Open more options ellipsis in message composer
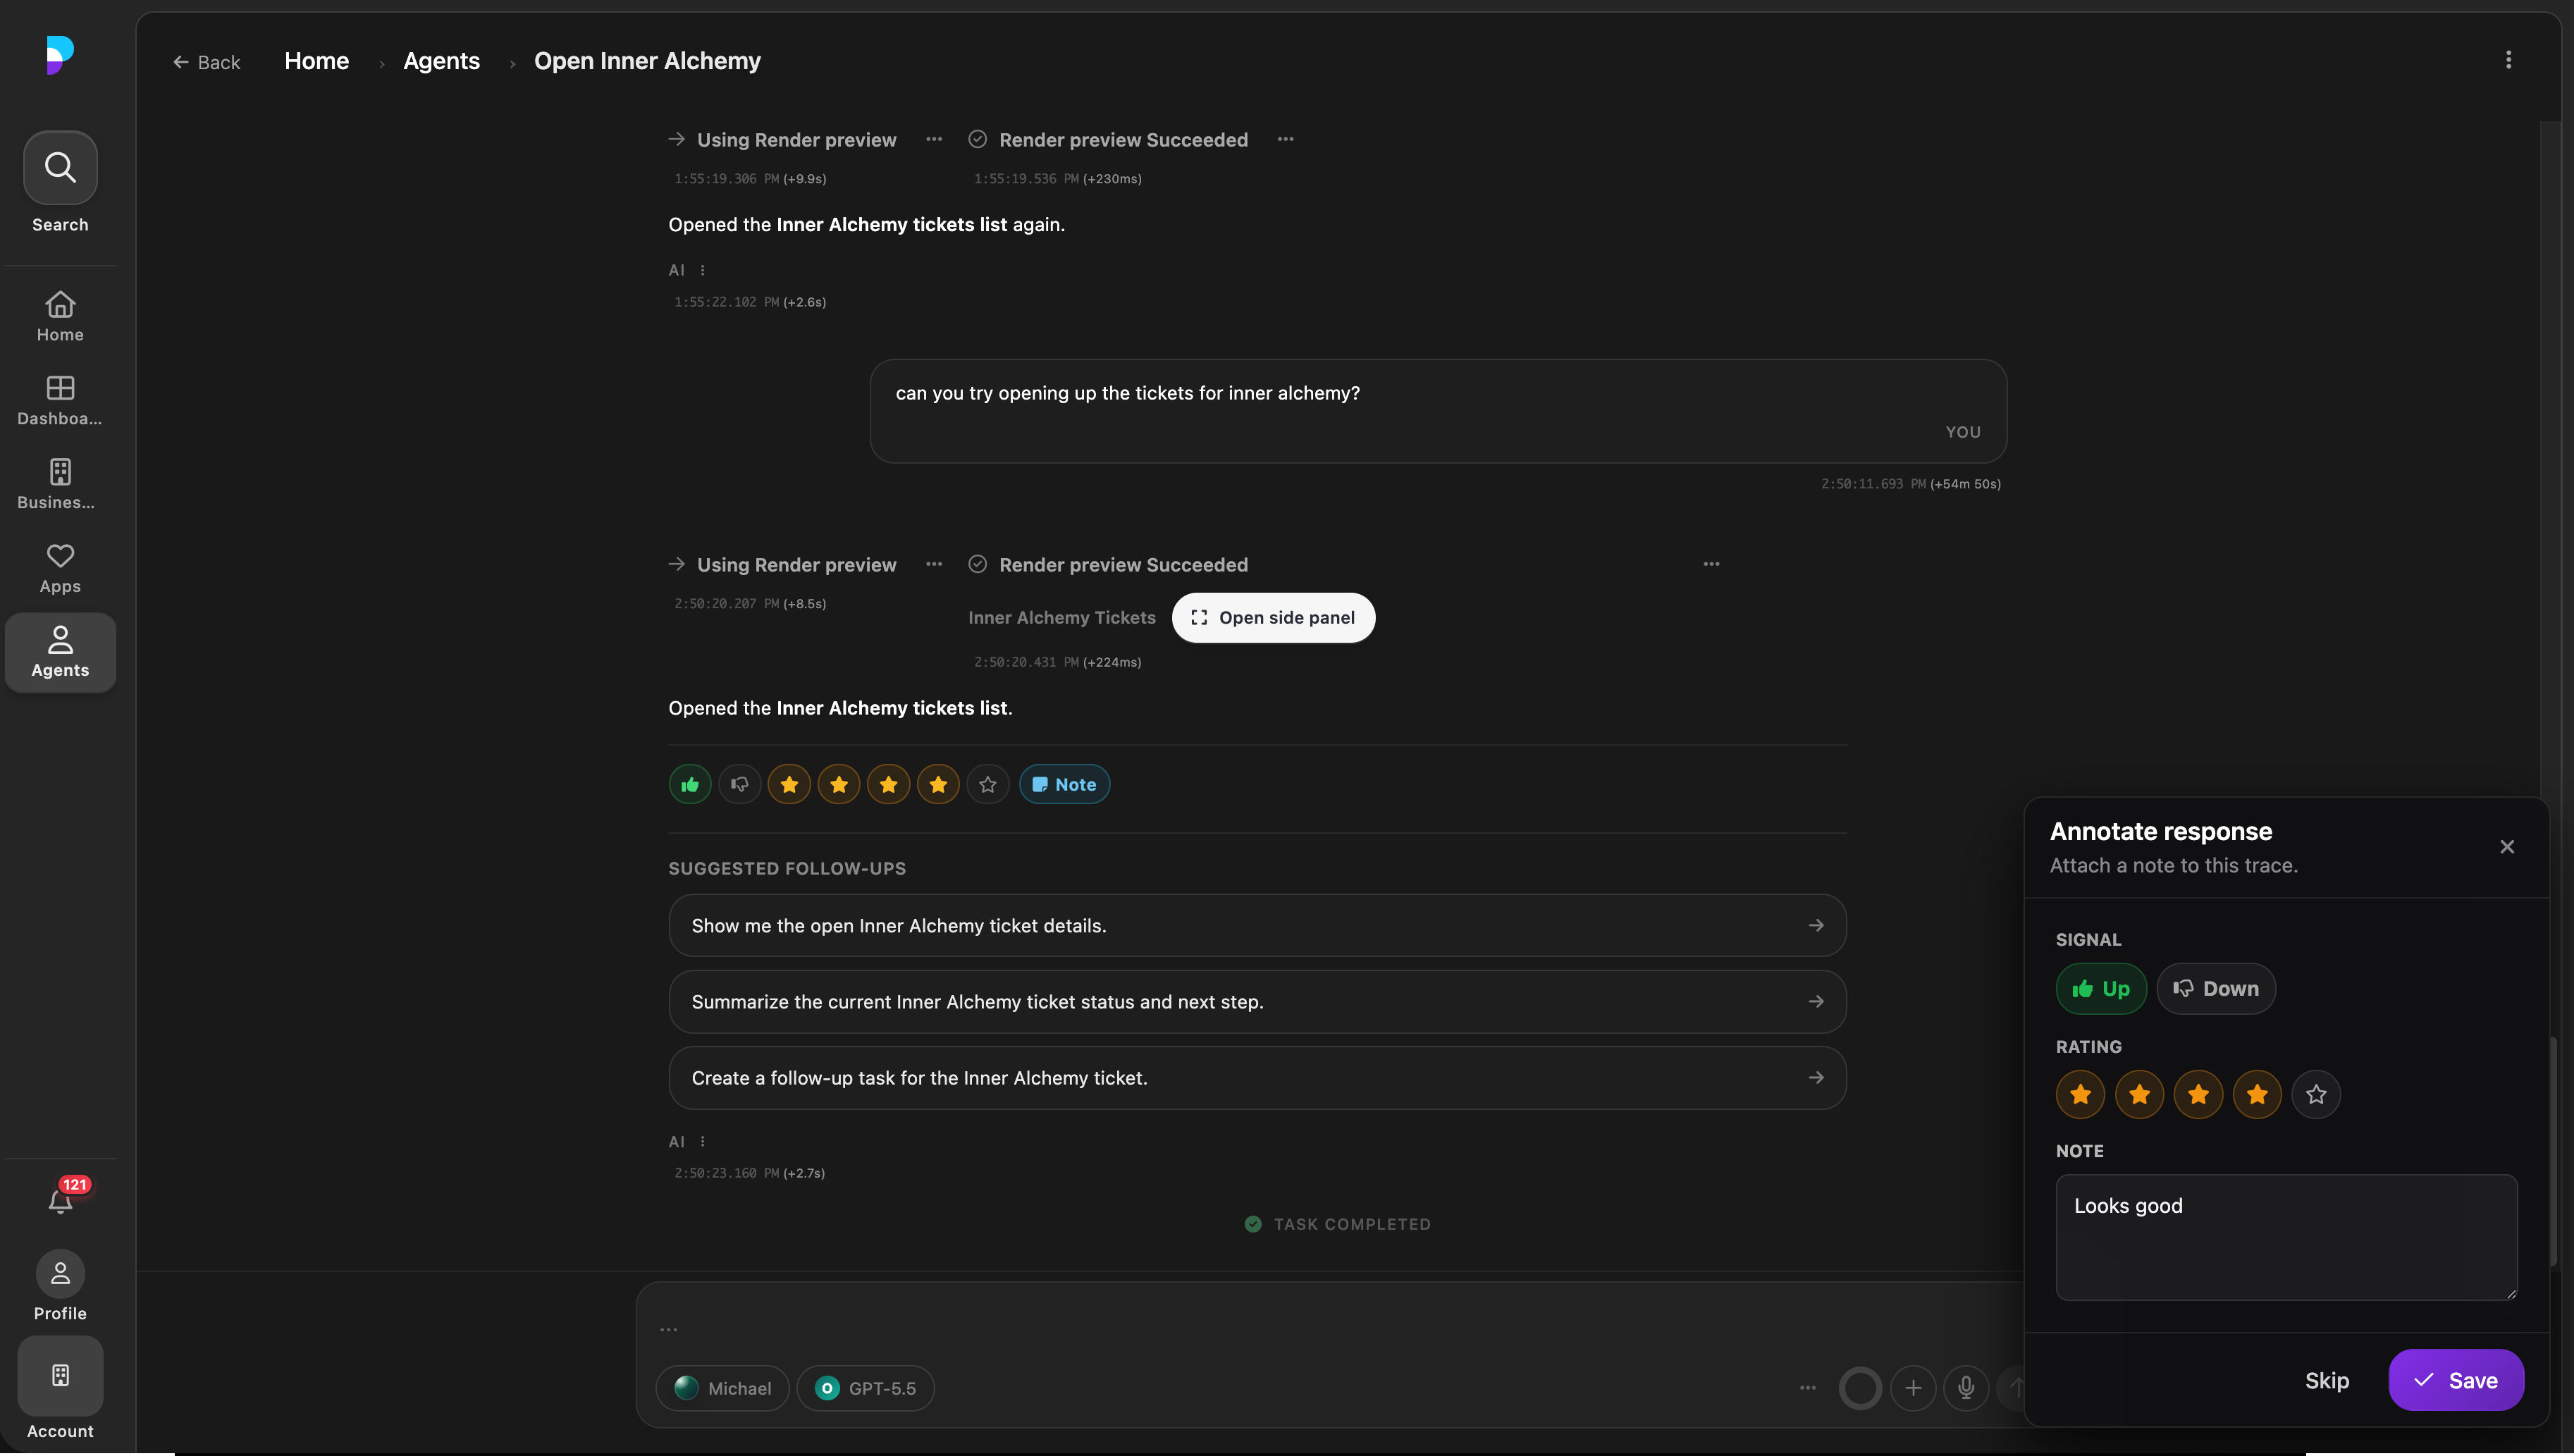Image resolution: width=2574 pixels, height=1456 pixels. [x=1807, y=1388]
